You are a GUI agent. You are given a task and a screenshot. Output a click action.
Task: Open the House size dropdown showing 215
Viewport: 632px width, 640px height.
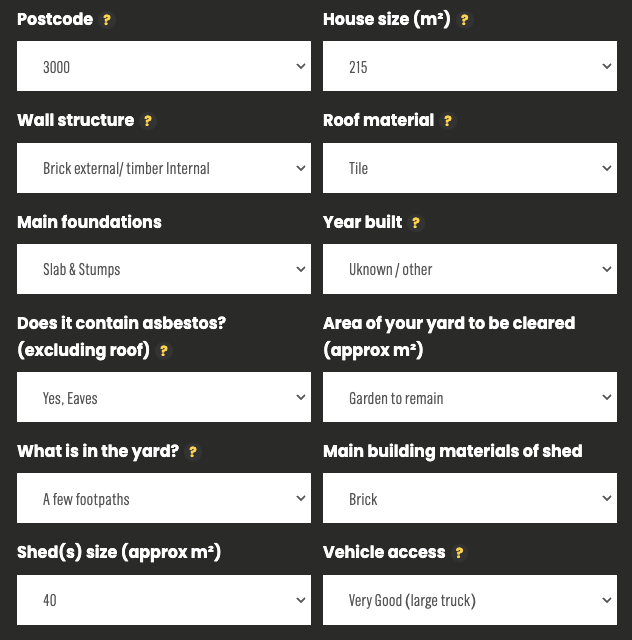coord(470,66)
